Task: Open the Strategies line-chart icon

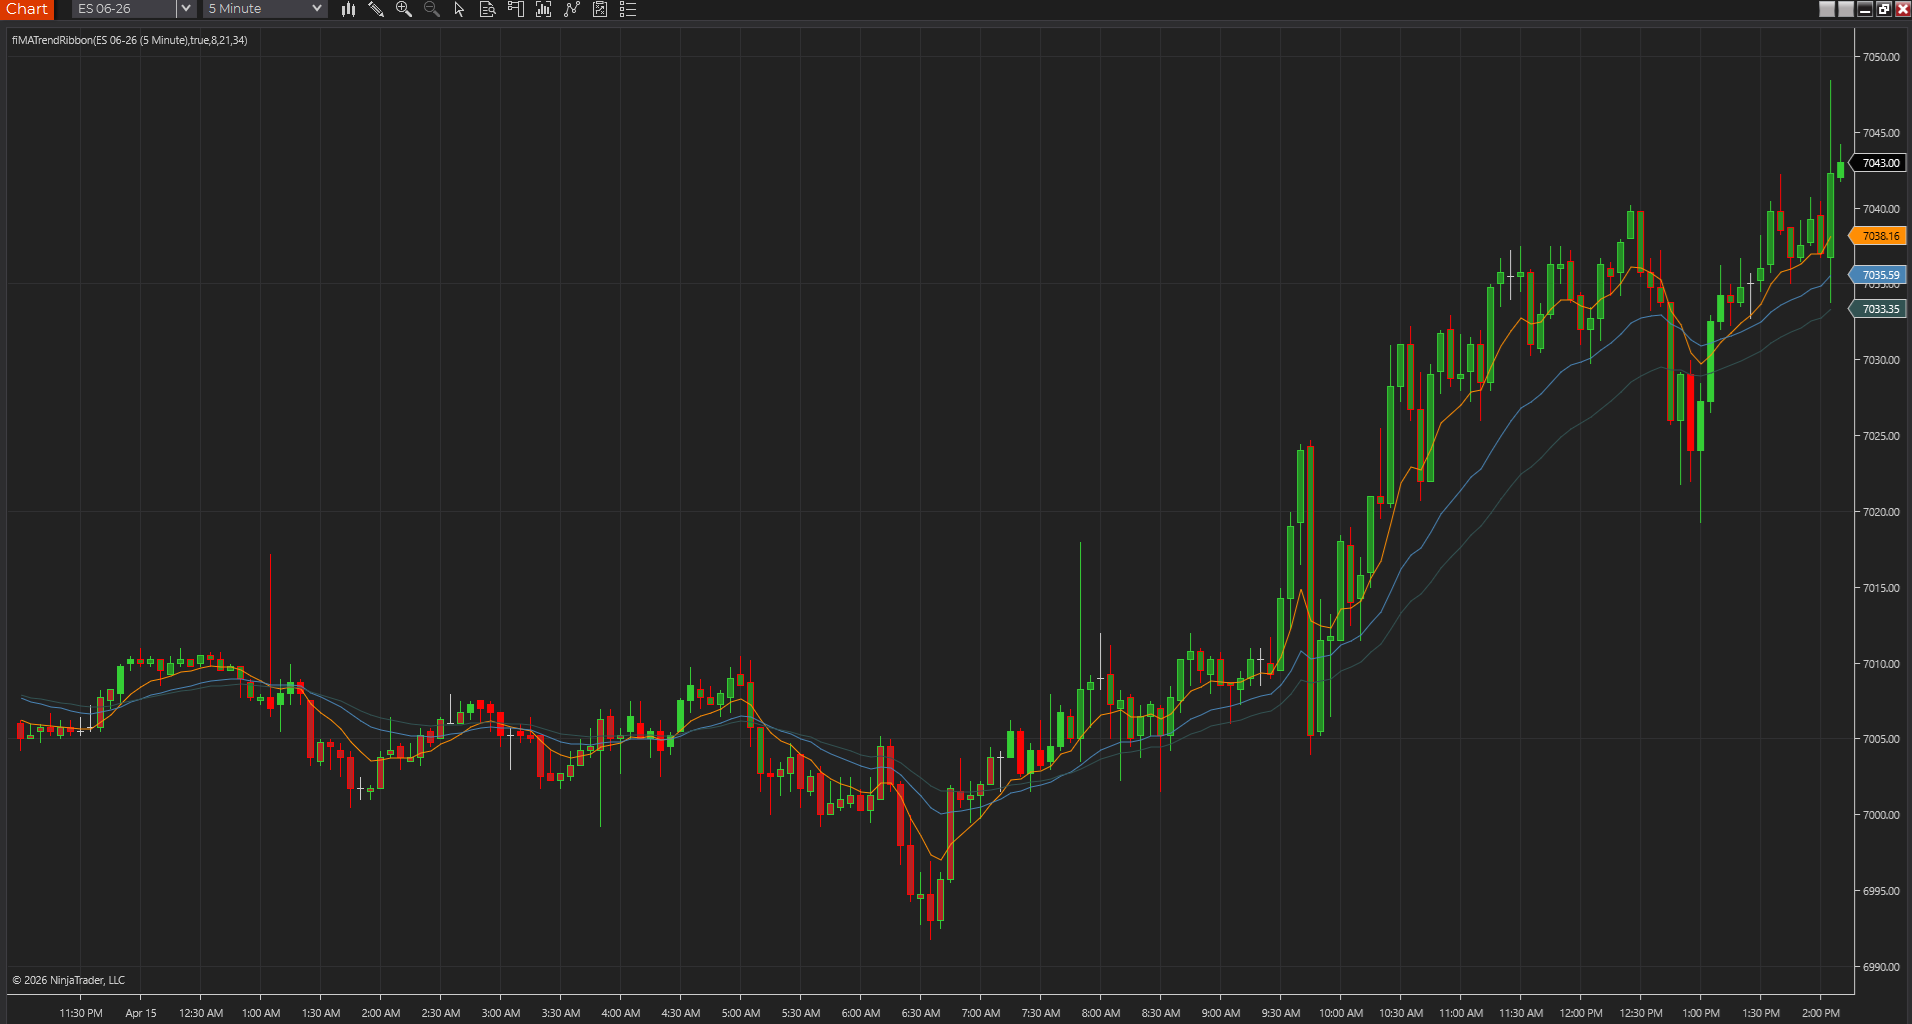Action: 571,9
